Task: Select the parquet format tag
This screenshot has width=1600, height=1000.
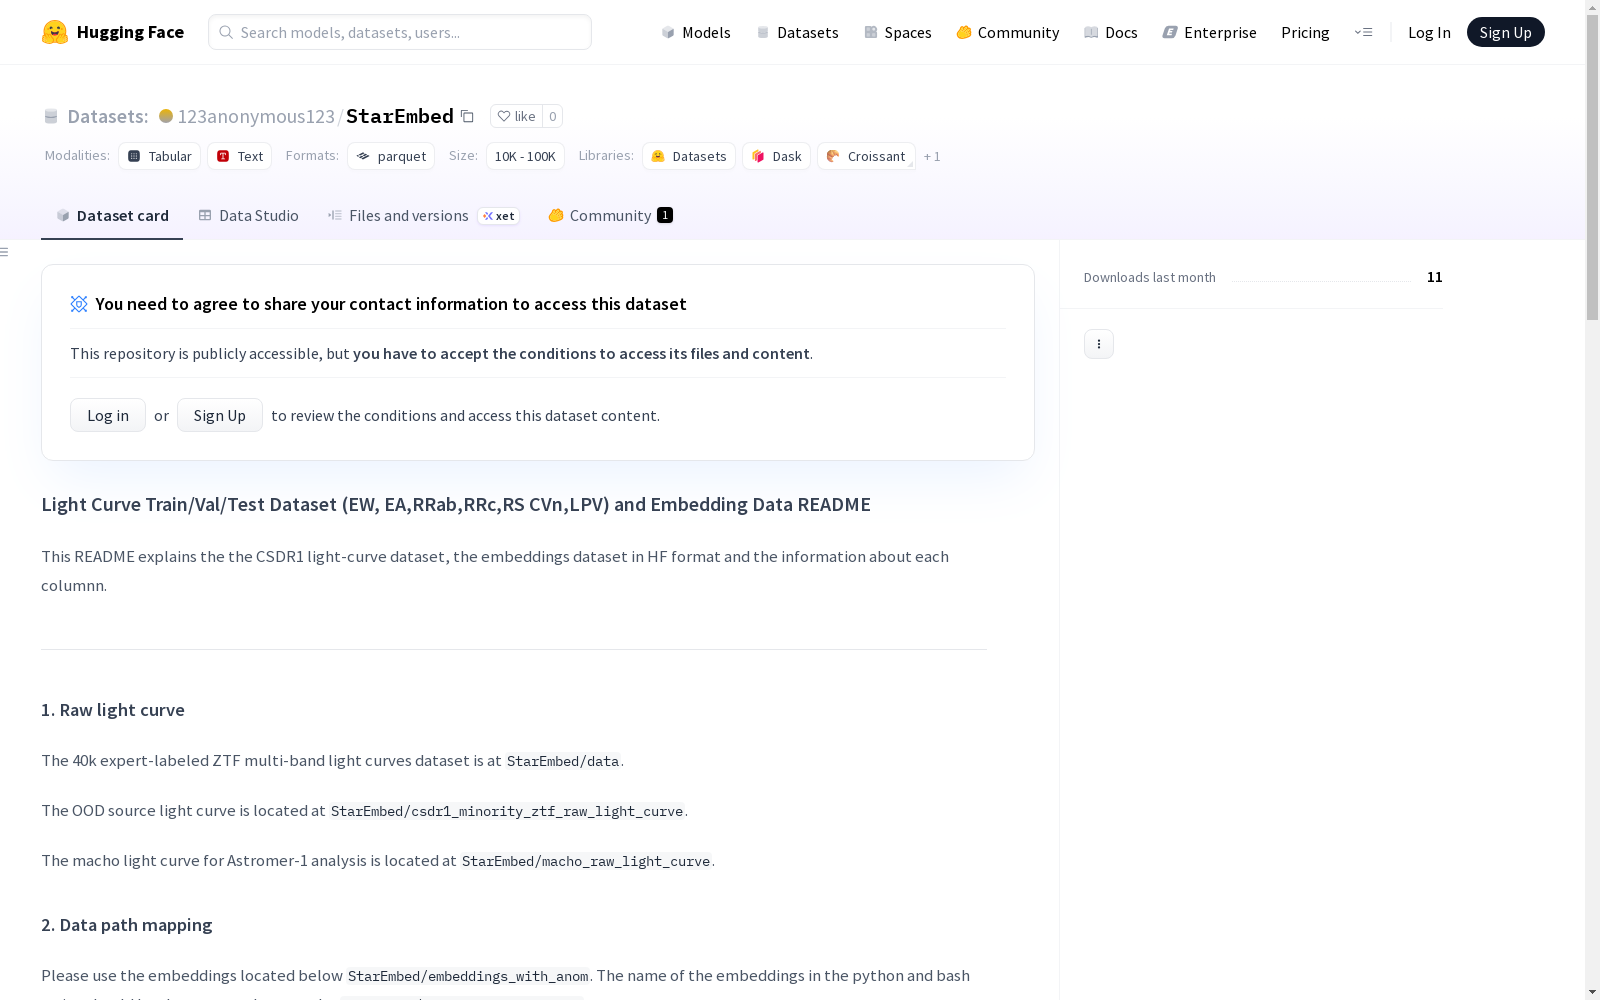Action: [391, 156]
